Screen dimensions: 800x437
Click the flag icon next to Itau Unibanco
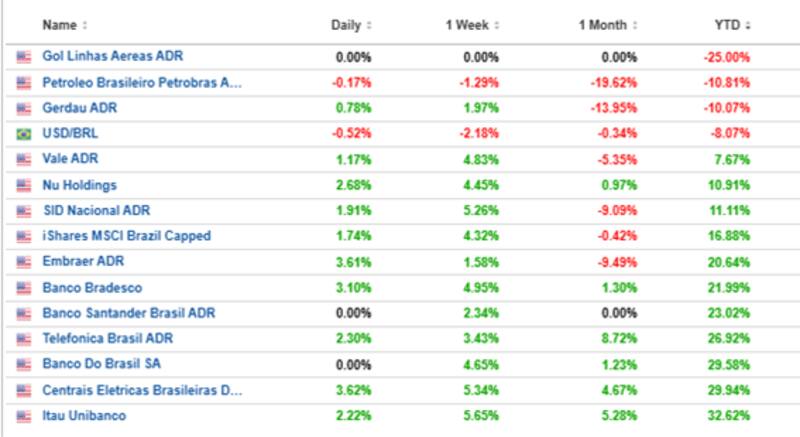point(23,415)
